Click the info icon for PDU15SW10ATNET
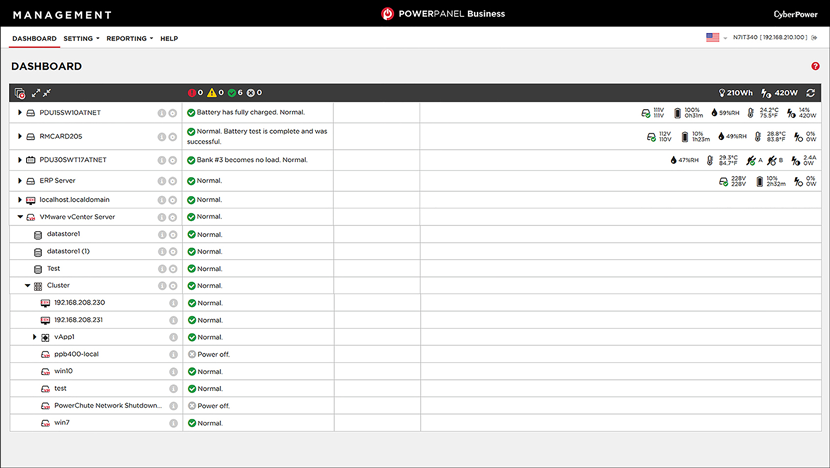The width and height of the screenshot is (830, 468). click(x=162, y=113)
